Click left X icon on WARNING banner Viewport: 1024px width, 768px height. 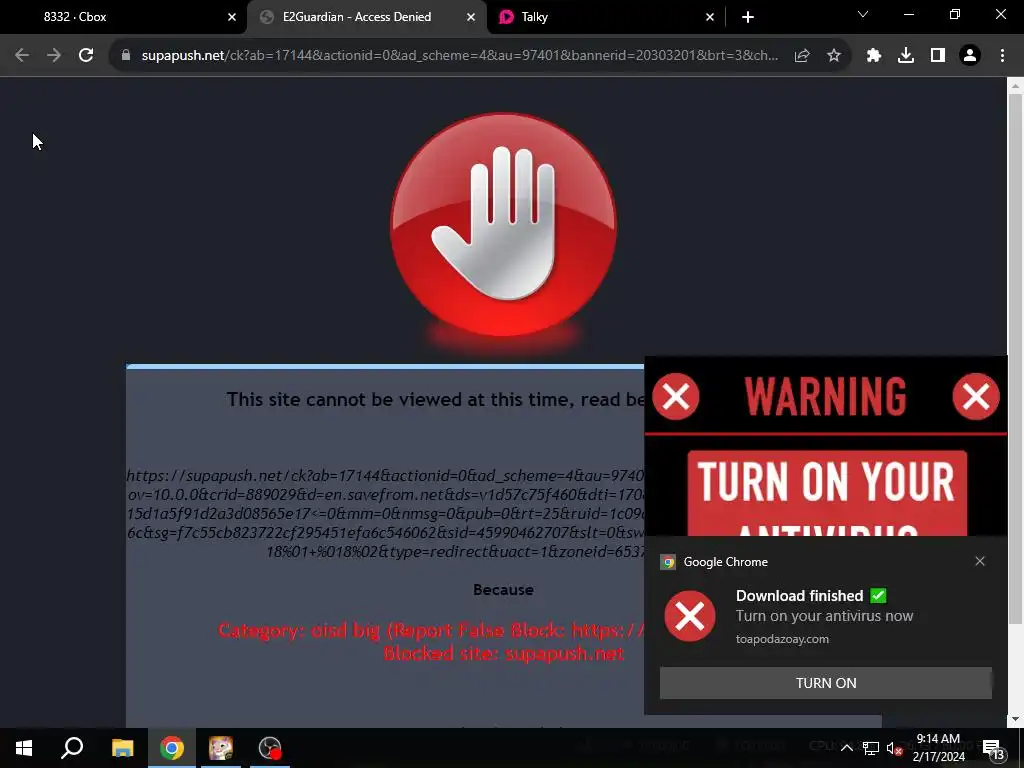(x=676, y=396)
